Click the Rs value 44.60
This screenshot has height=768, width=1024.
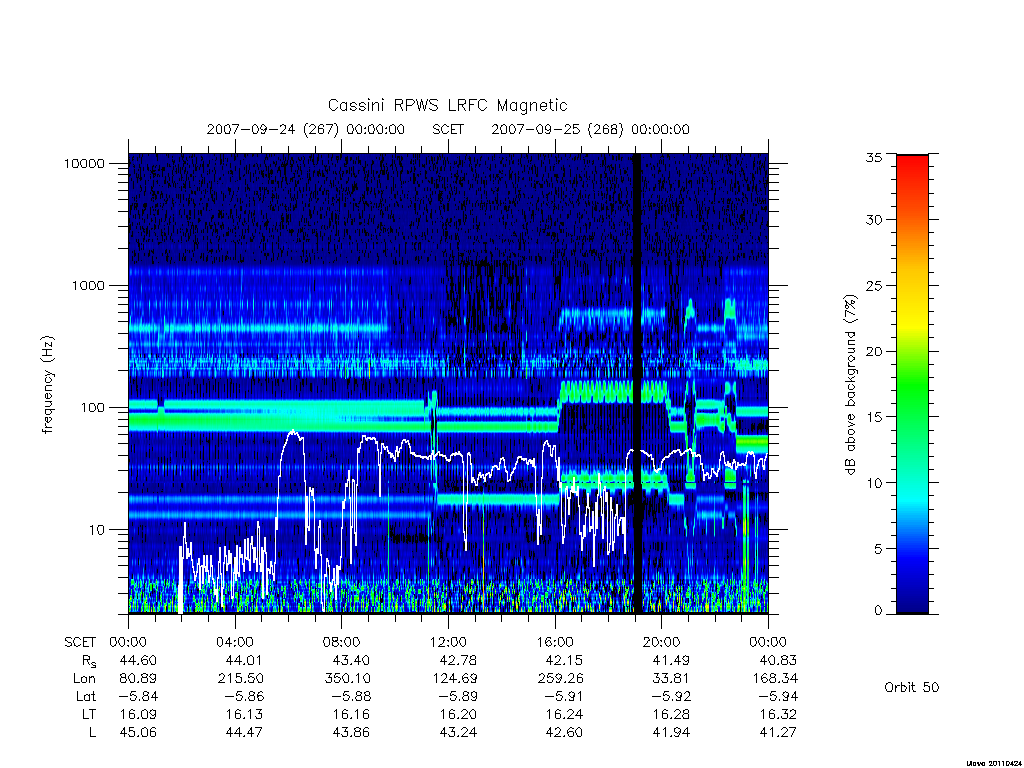click(138, 661)
